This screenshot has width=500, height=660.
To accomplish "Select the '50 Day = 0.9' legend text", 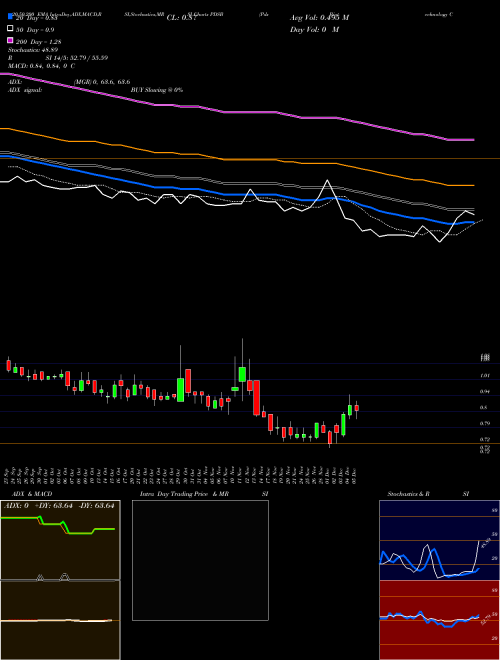I will 35,30.
